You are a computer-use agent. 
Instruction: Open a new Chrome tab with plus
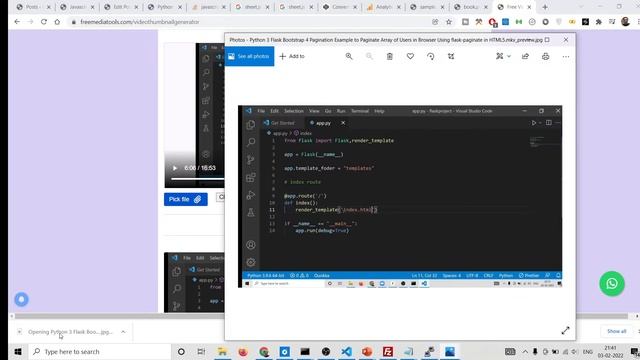tap(545, 7)
